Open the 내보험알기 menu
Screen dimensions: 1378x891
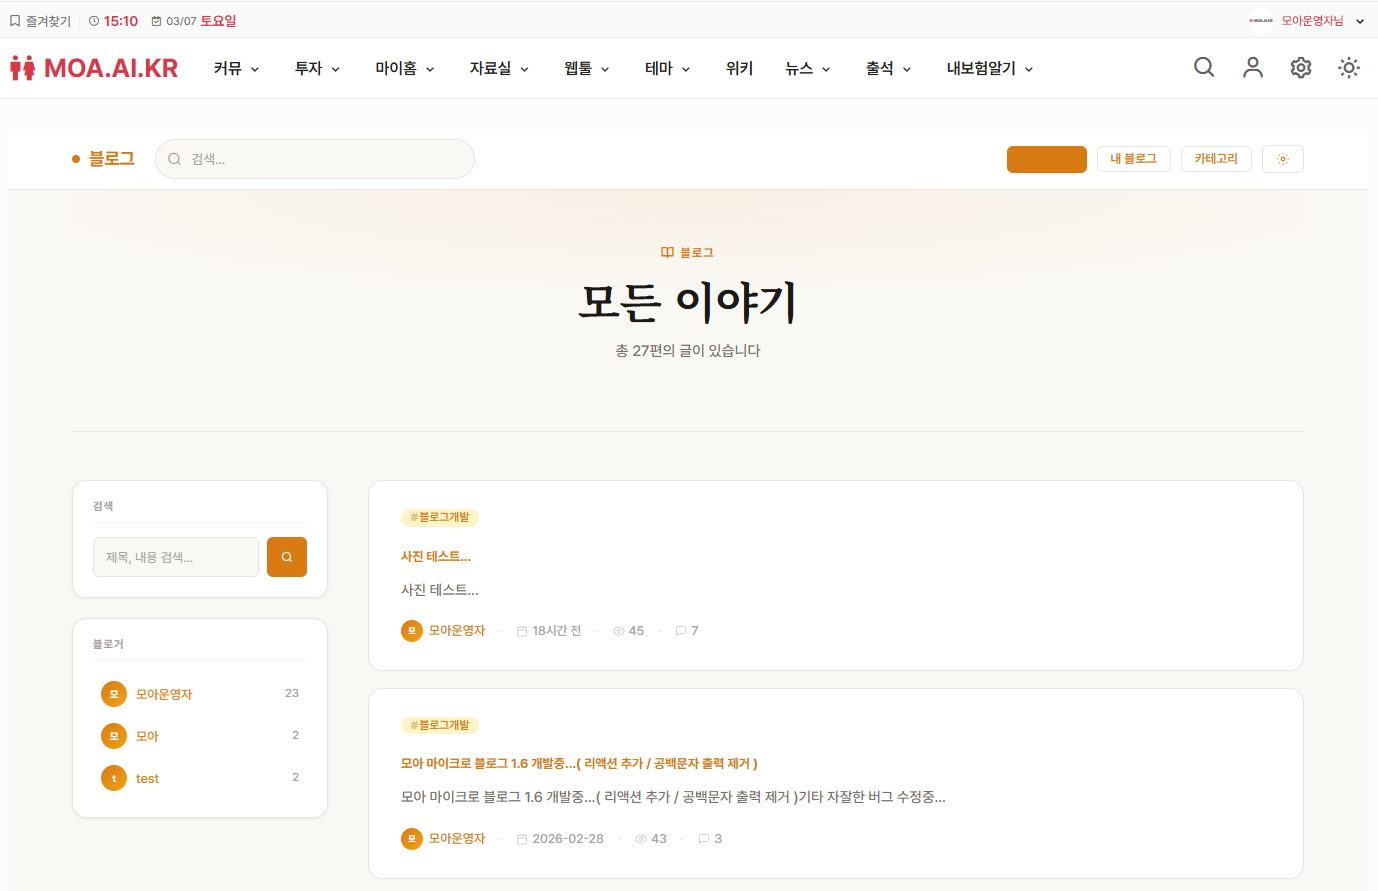pos(989,69)
